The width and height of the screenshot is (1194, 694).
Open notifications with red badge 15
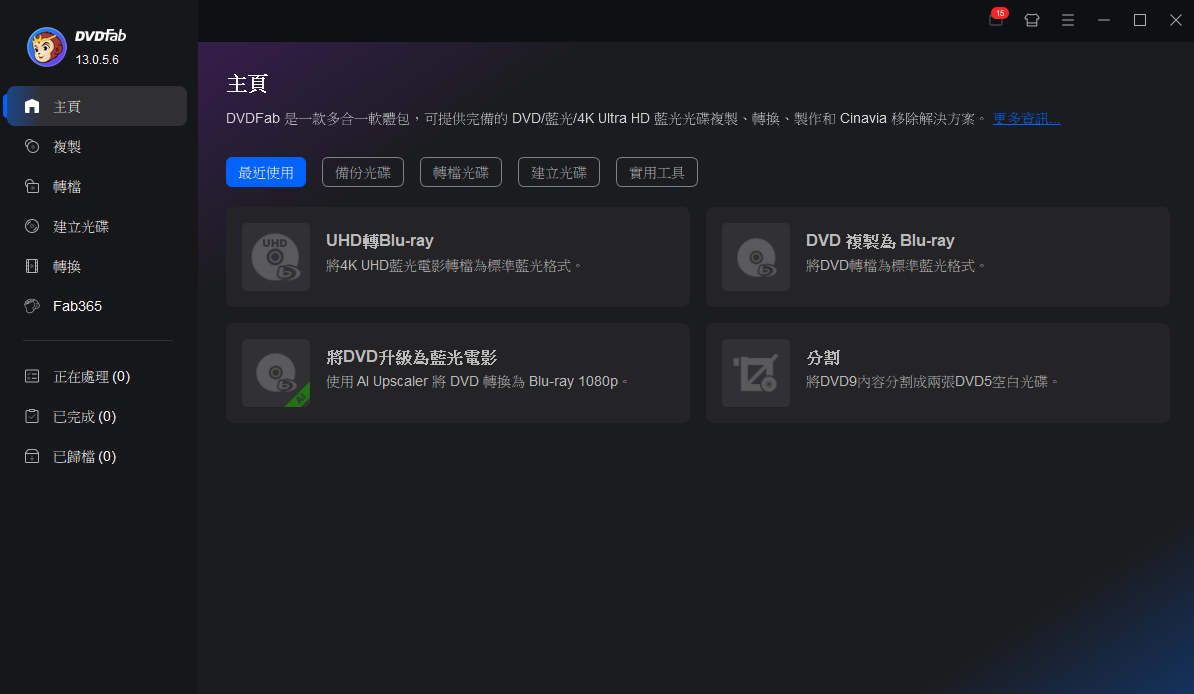pyautogui.click(x=997, y=18)
